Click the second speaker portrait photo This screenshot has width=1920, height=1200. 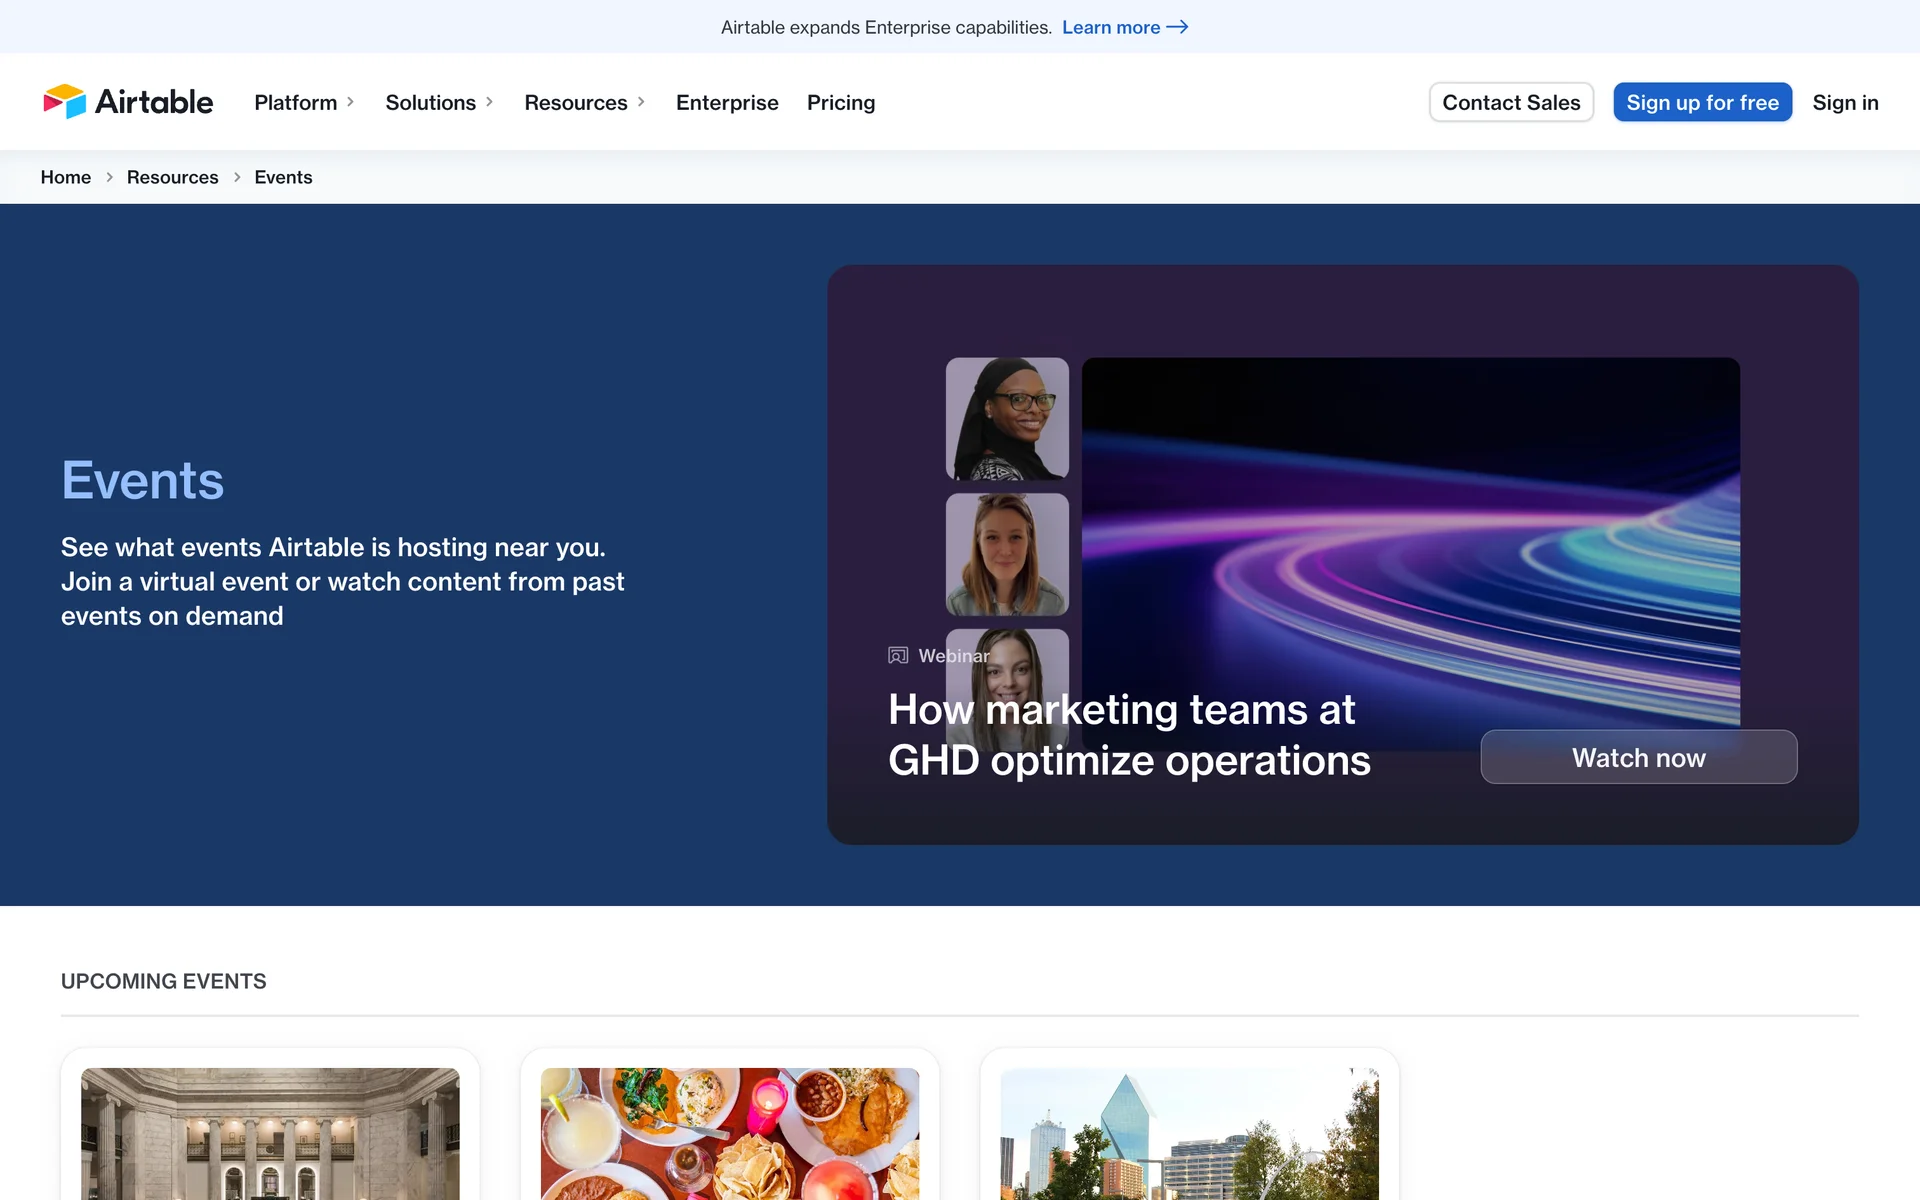coord(1007,554)
